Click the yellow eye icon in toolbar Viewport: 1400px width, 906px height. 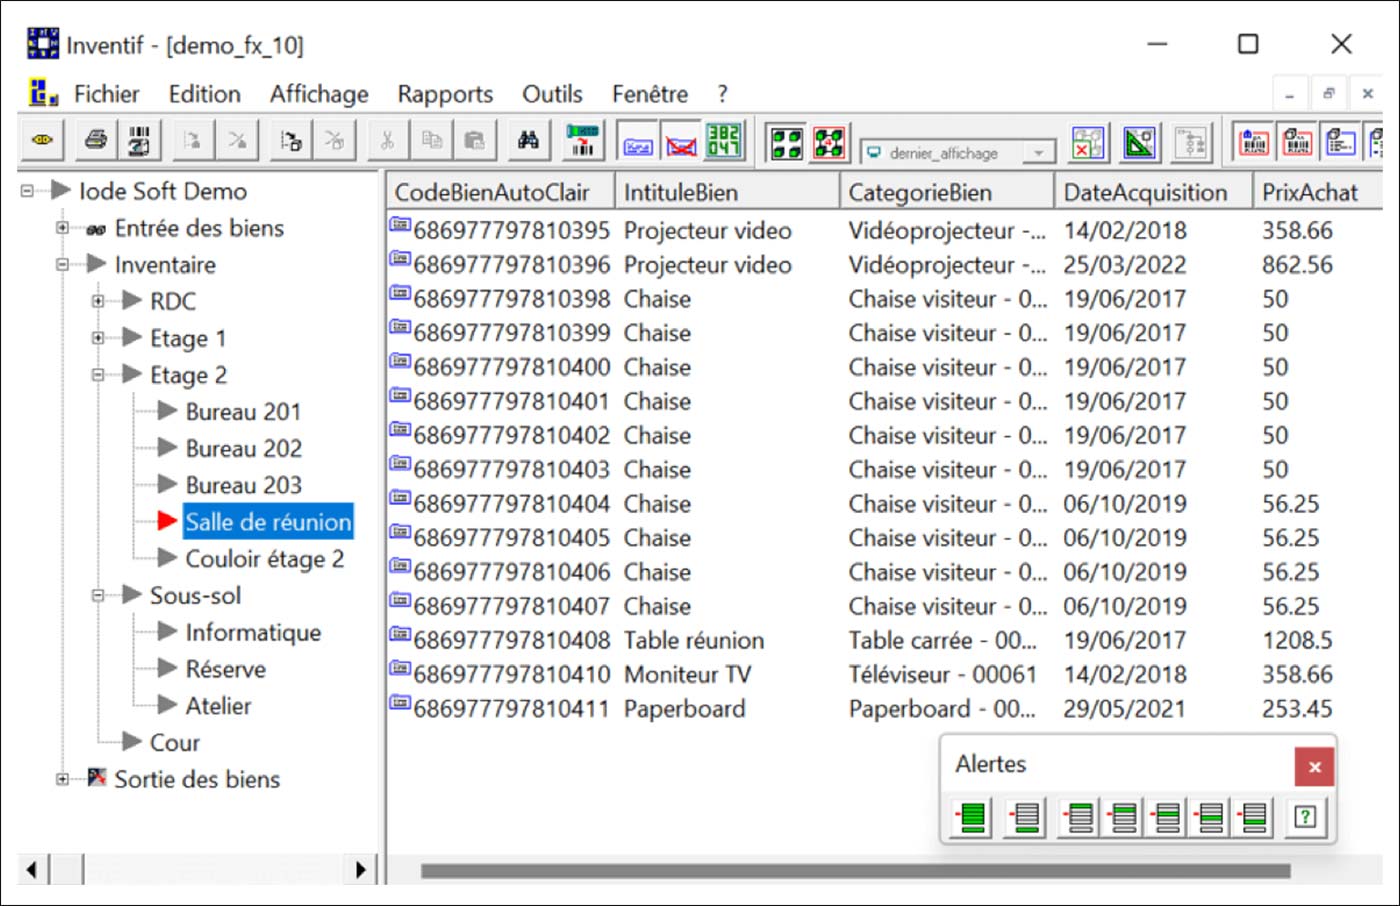[x=42, y=141]
